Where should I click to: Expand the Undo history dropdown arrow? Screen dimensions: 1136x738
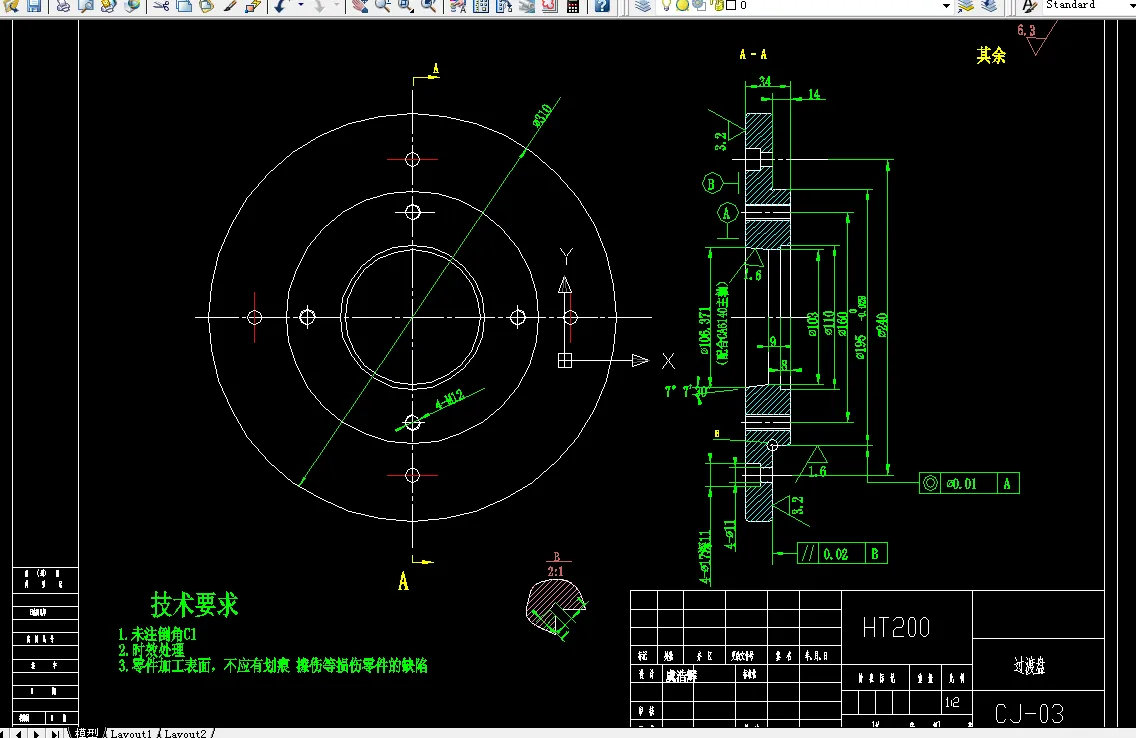tap(301, 4)
